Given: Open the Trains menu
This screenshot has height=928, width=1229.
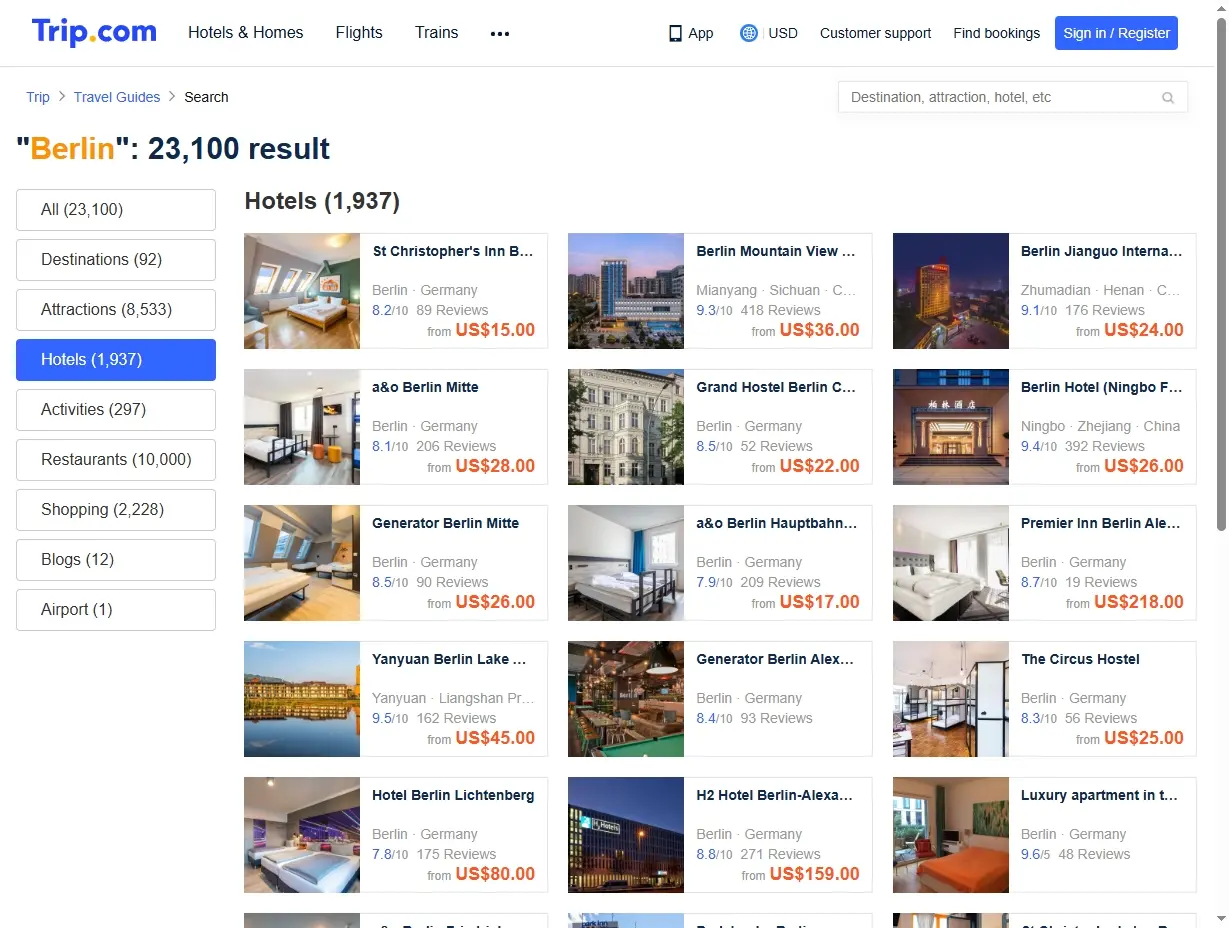Looking at the screenshot, I should (437, 32).
